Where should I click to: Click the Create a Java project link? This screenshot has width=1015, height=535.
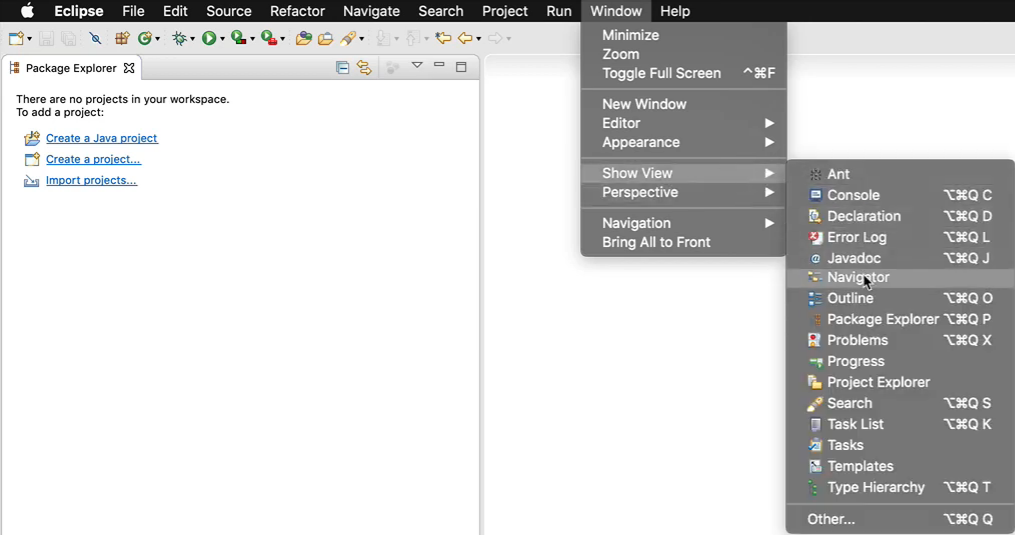[102, 138]
